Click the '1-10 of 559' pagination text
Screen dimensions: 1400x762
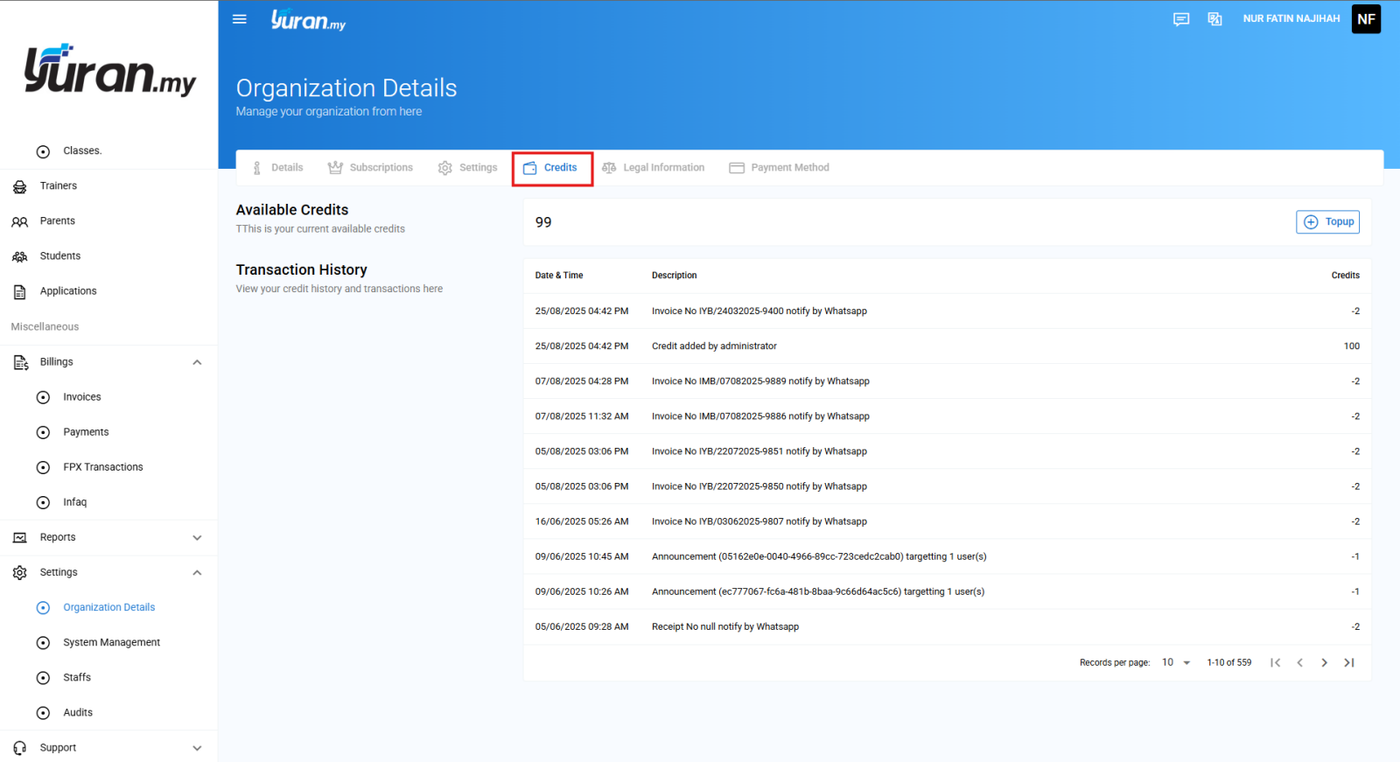(1229, 663)
